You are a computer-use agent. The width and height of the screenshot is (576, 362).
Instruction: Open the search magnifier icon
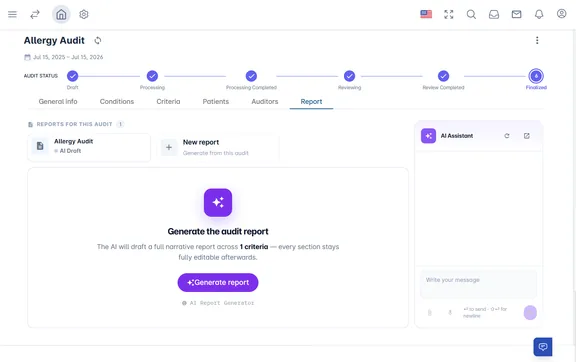[x=471, y=14]
